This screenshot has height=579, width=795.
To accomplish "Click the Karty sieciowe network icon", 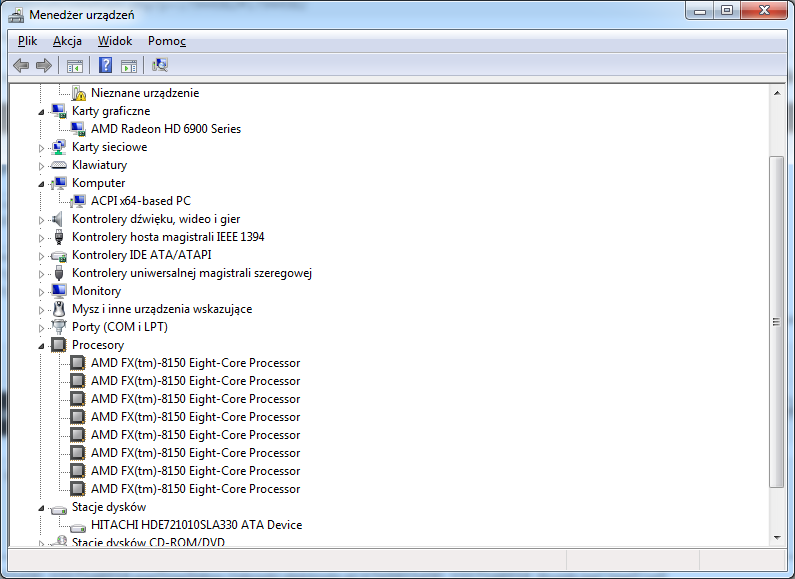I will [x=59, y=147].
